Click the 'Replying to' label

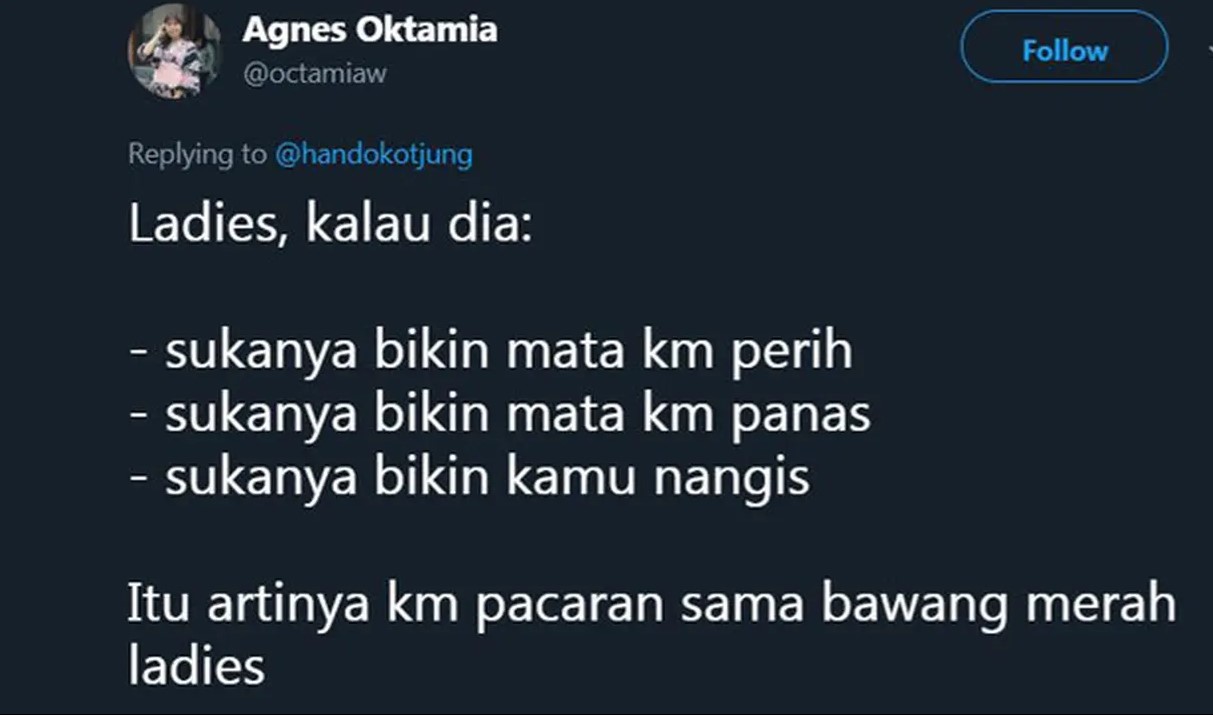pos(197,155)
